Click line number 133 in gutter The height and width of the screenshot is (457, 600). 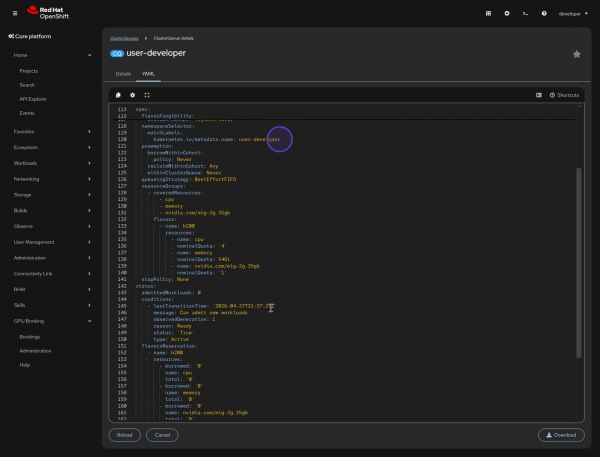[x=122, y=226]
